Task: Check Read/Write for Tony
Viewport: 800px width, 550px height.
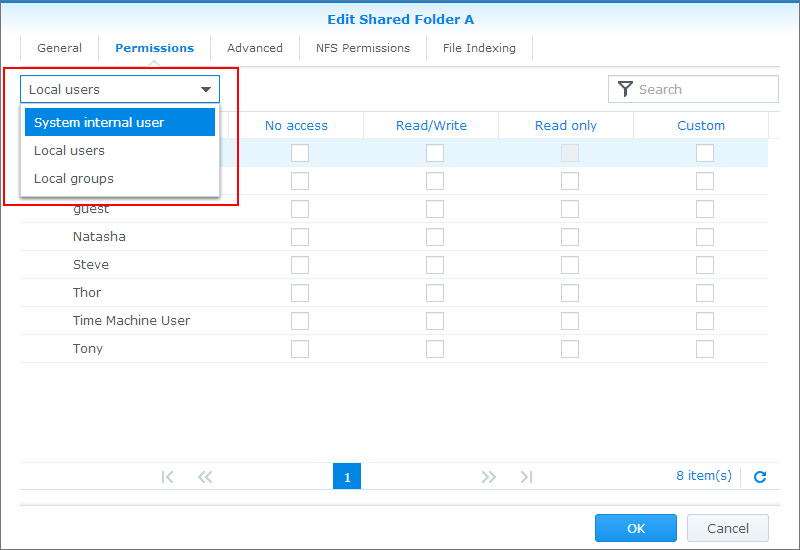Action: point(435,349)
